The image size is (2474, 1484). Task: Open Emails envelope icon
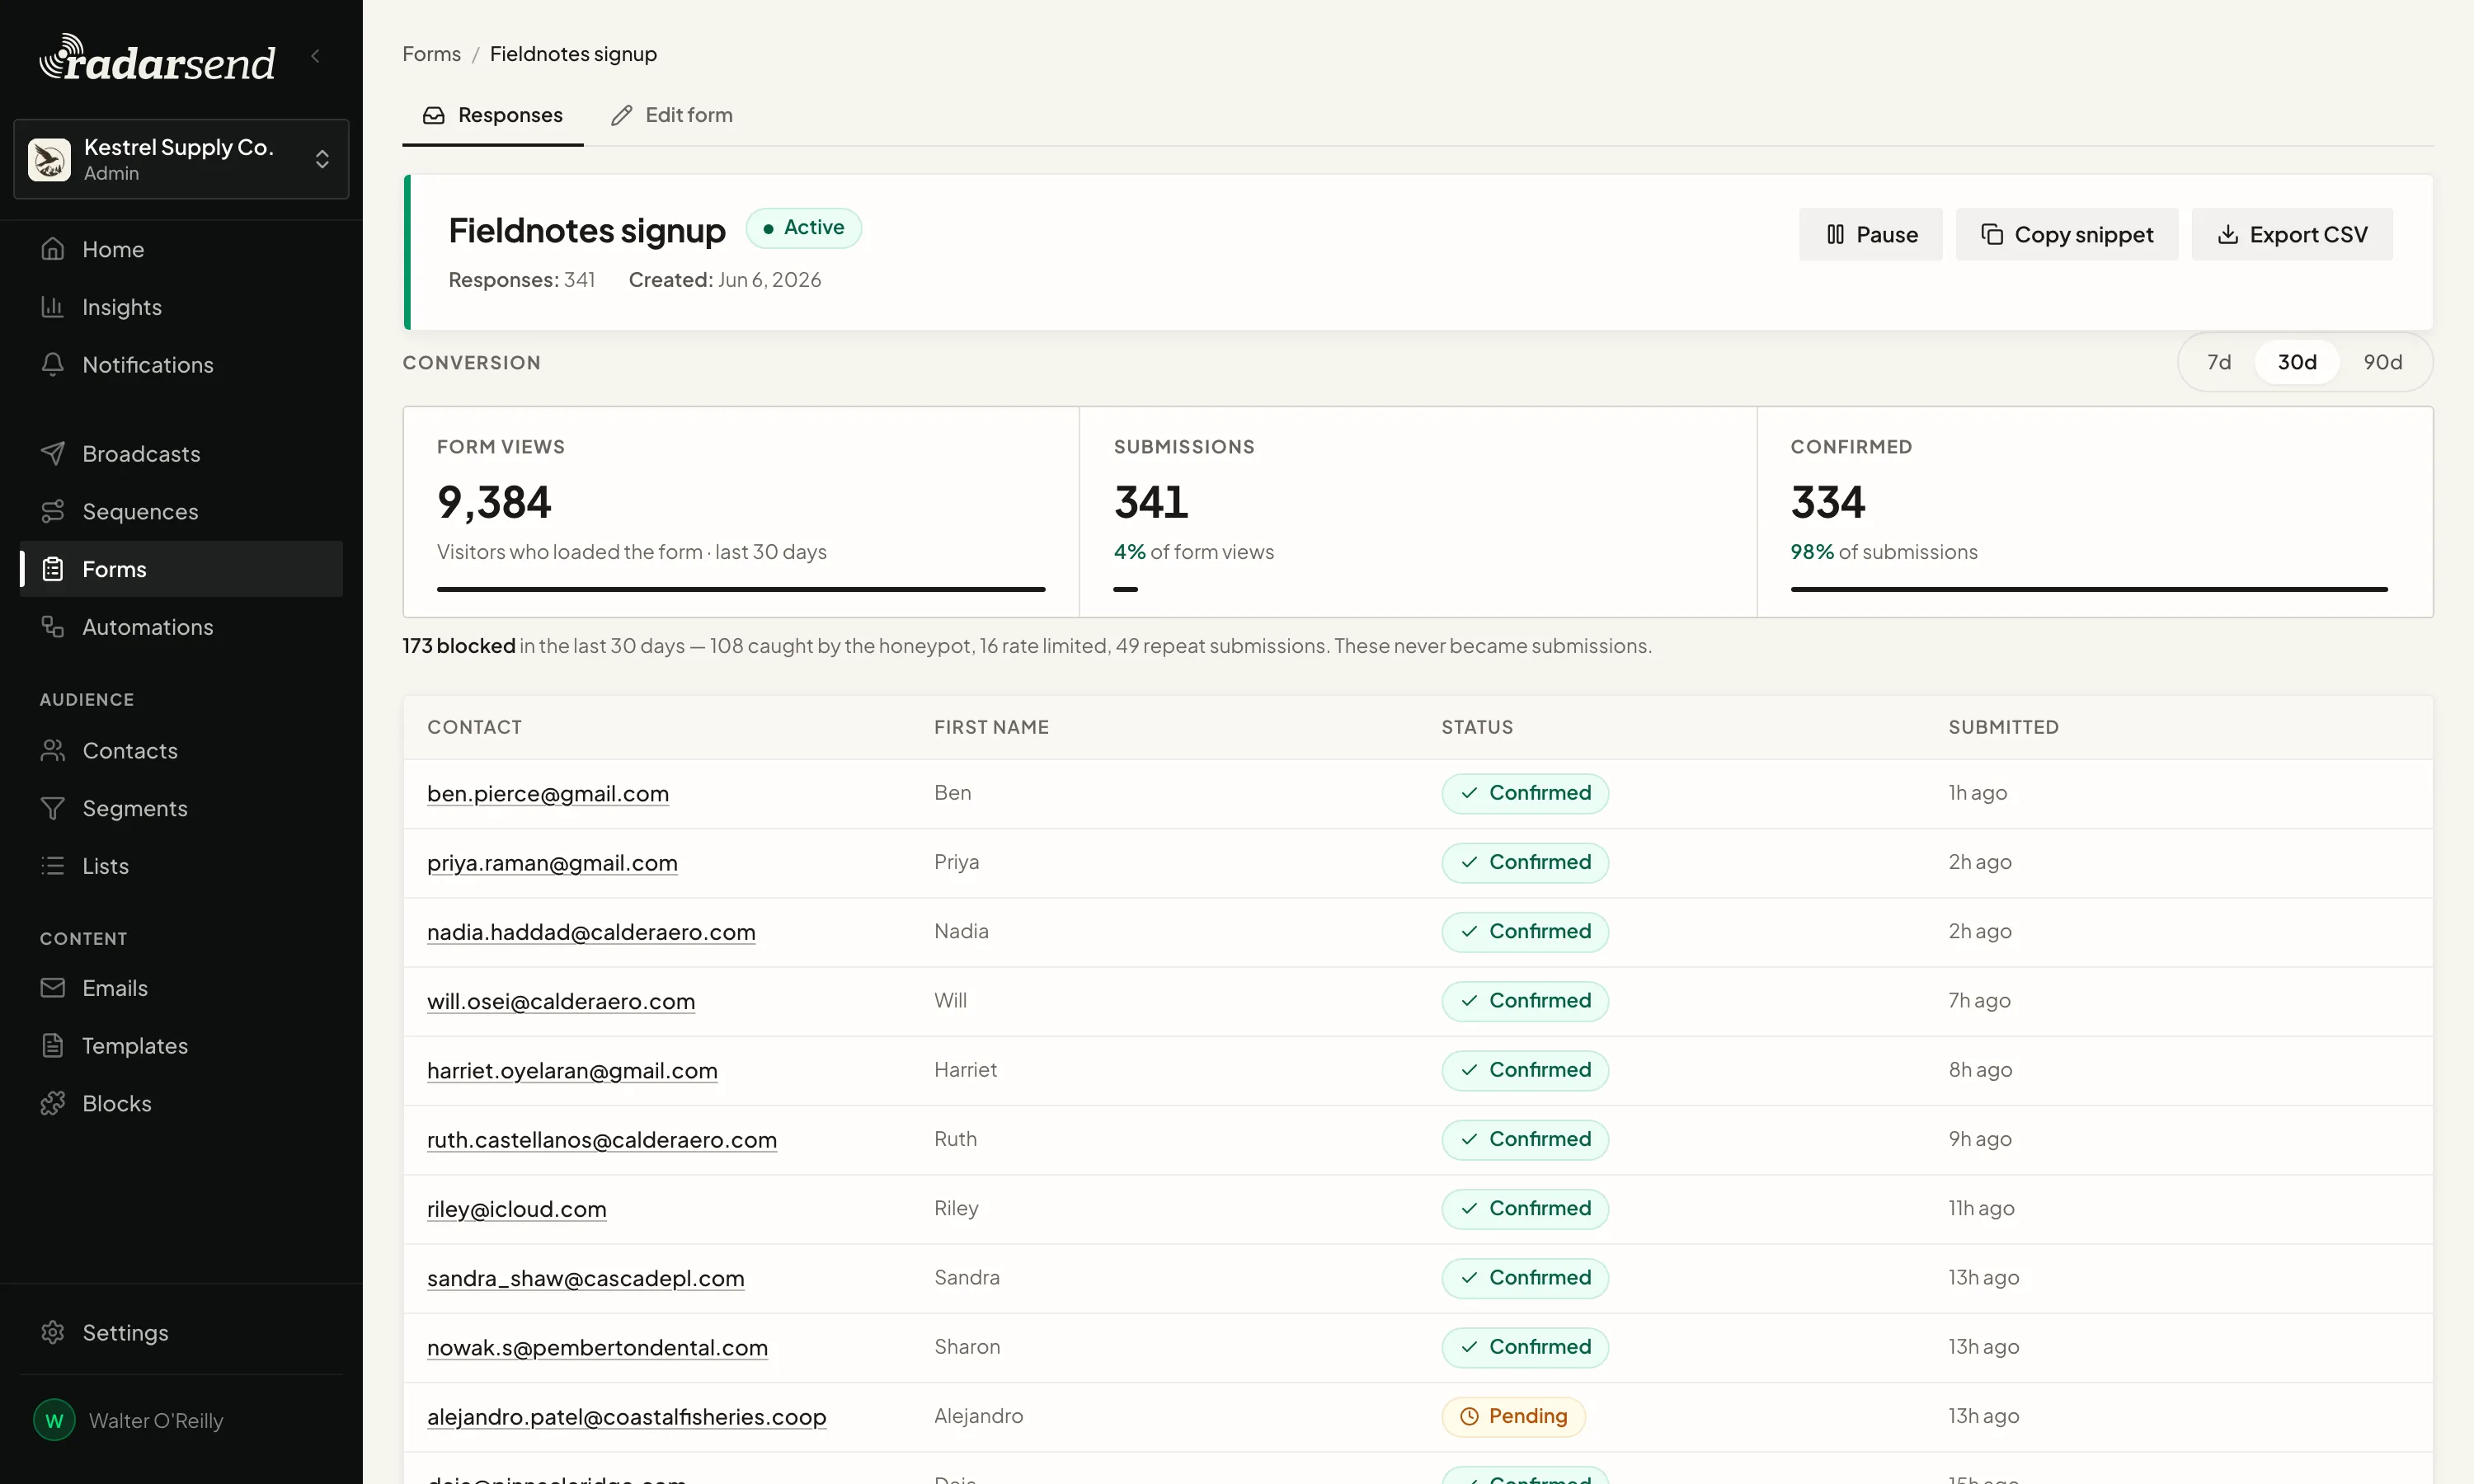click(x=53, y=988)
